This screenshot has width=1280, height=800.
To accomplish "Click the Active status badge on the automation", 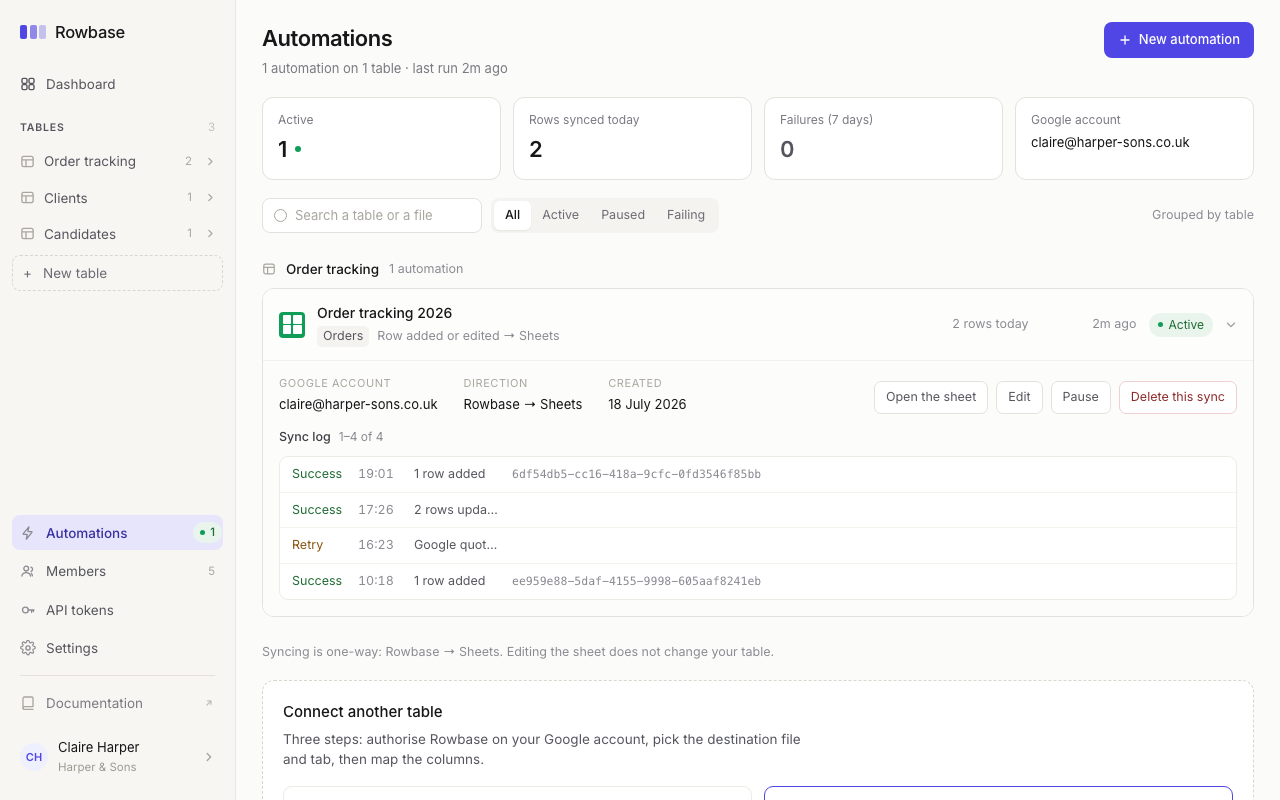I will click(x=1180, y=324).
